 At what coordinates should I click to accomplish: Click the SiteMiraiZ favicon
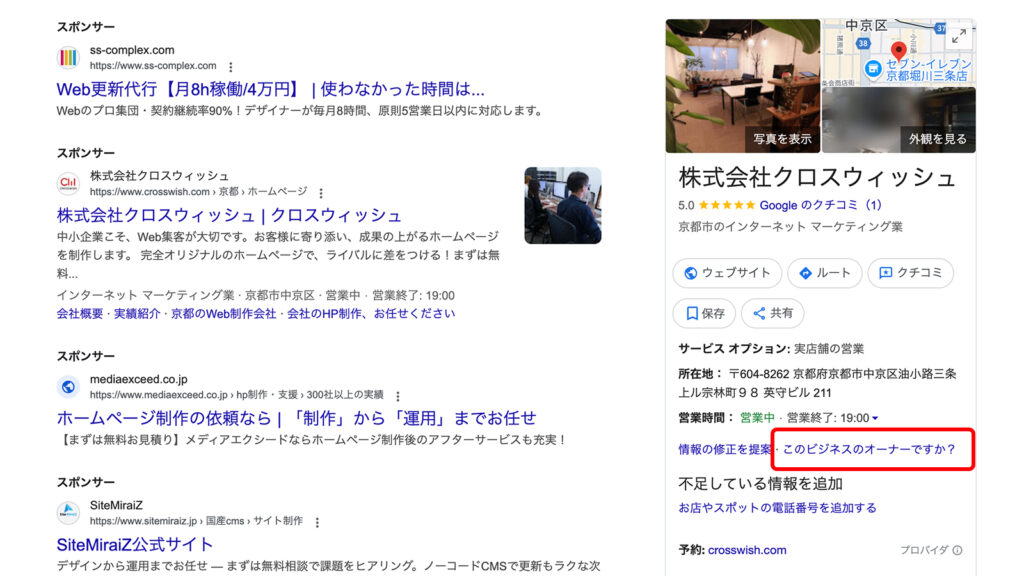click(x=68, y=513)
